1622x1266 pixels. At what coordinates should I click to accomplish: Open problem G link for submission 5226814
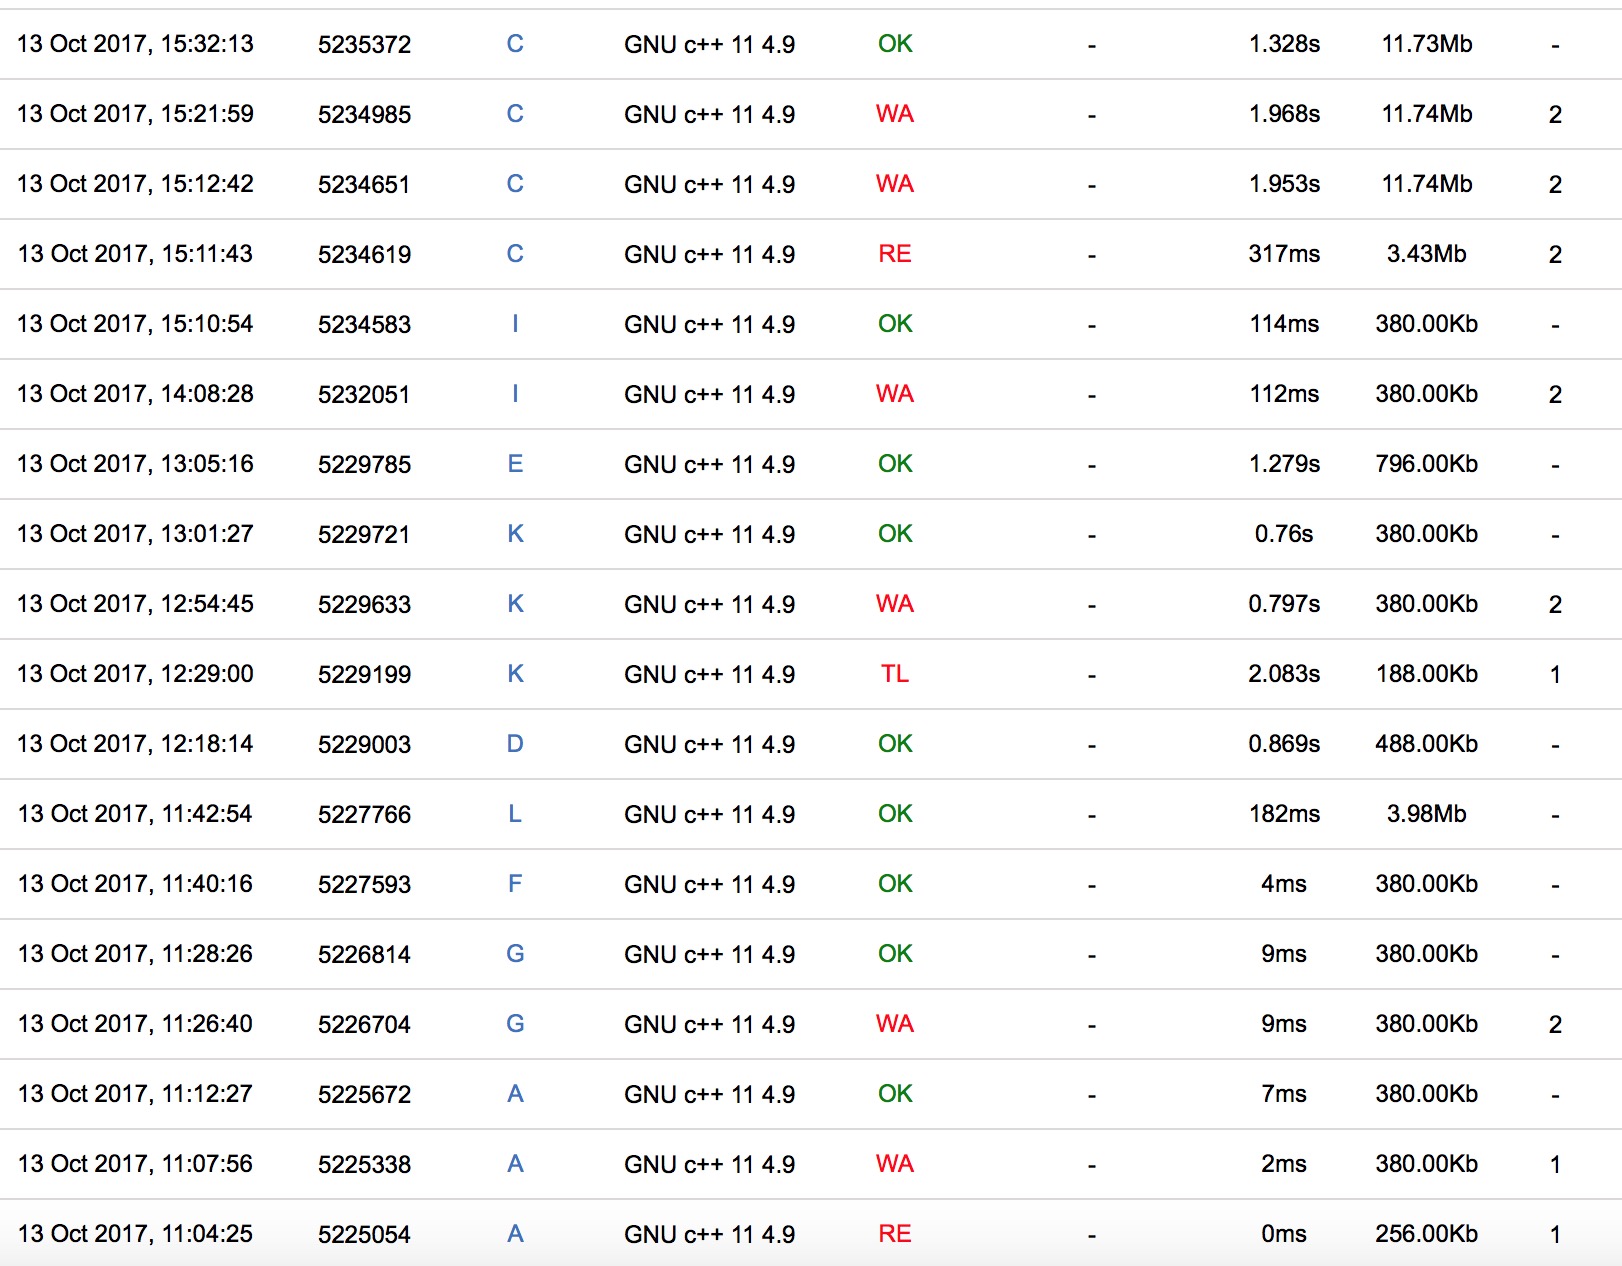pyautogui.click(x=515, y=954)
